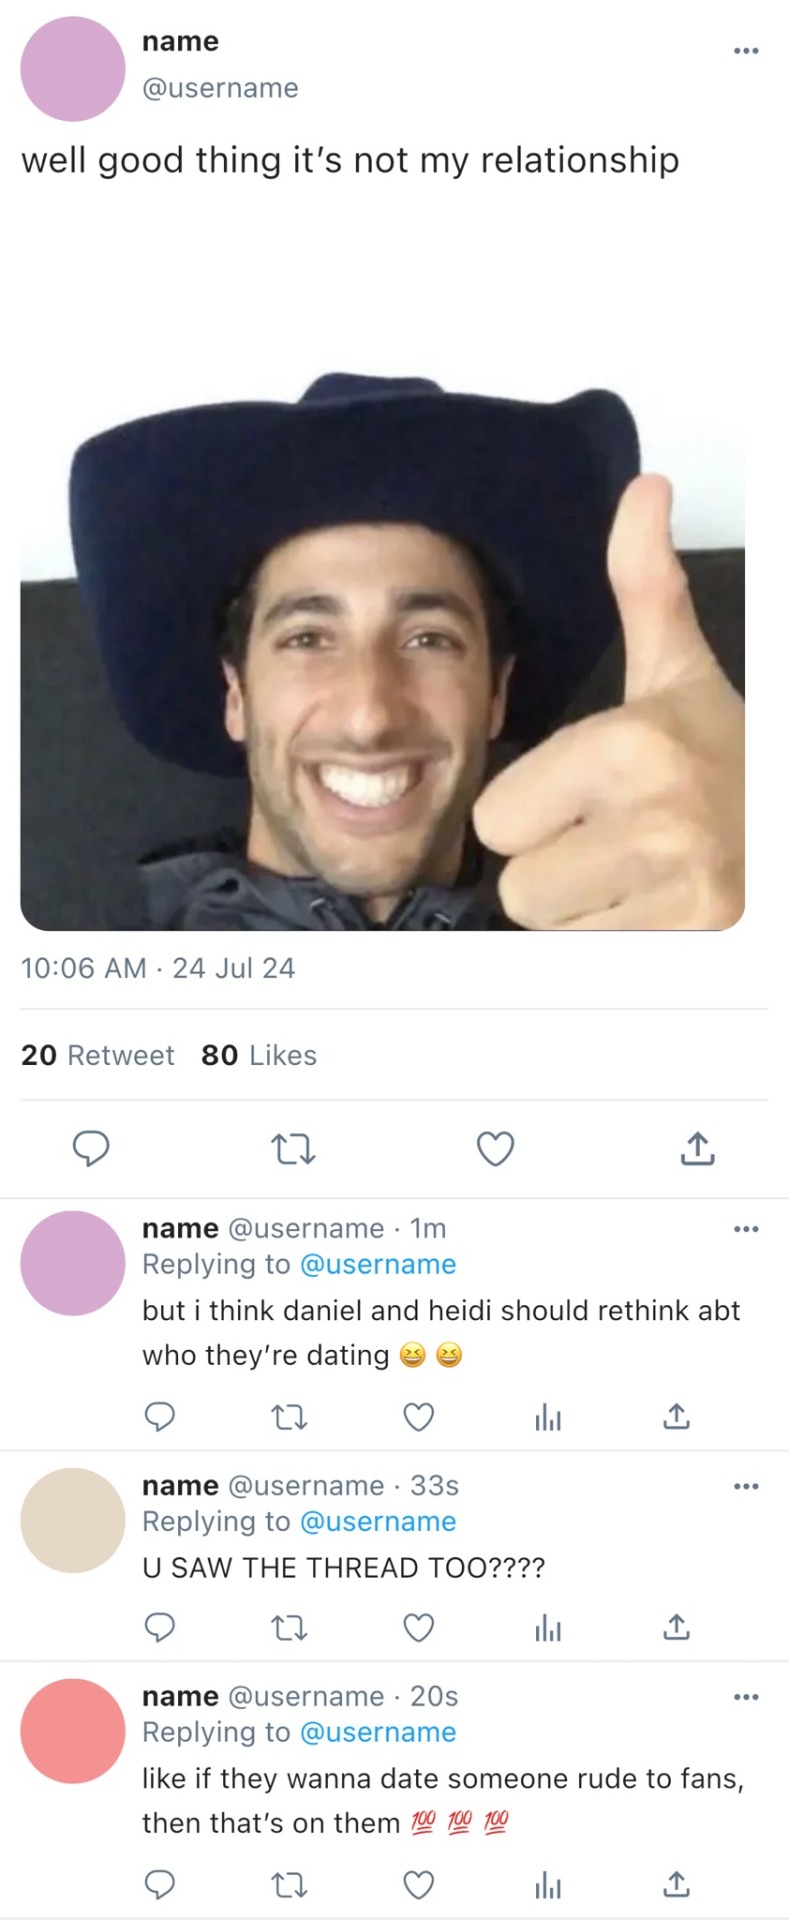789x1920 pixels.
Task: Open the cowboy hat thumbs up photo
Action: pos(382,651)
